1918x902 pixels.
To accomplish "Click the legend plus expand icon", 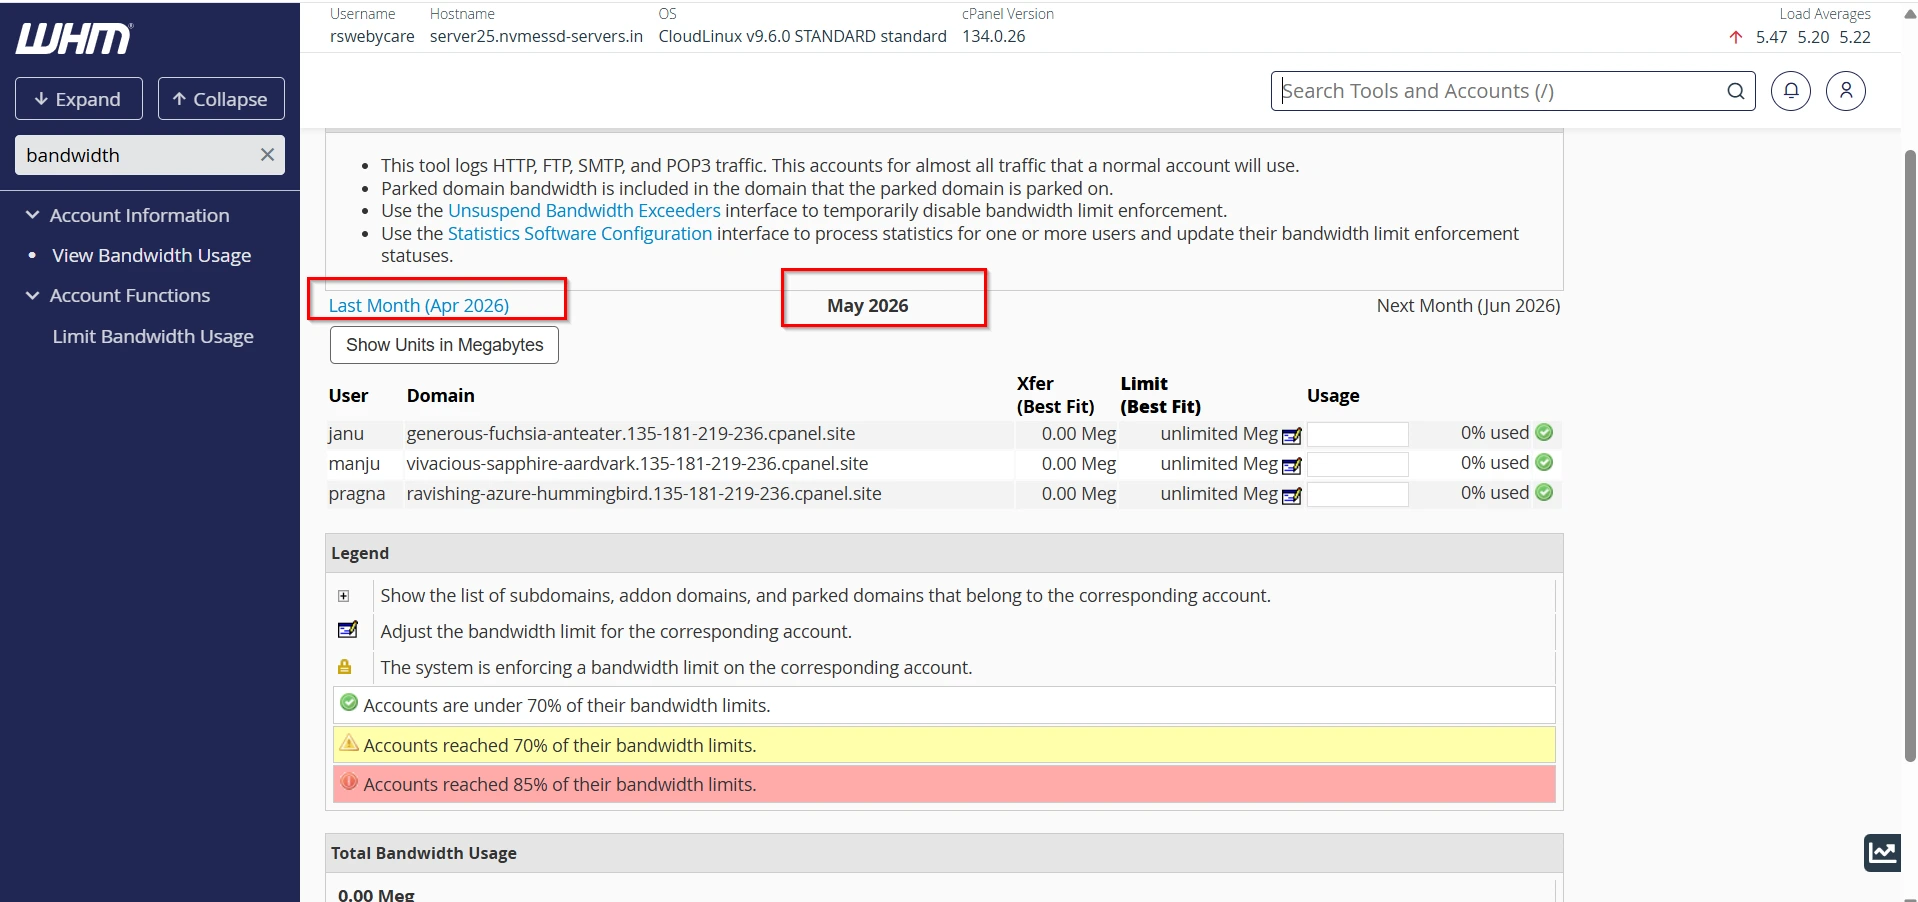I will coord(343,596).
